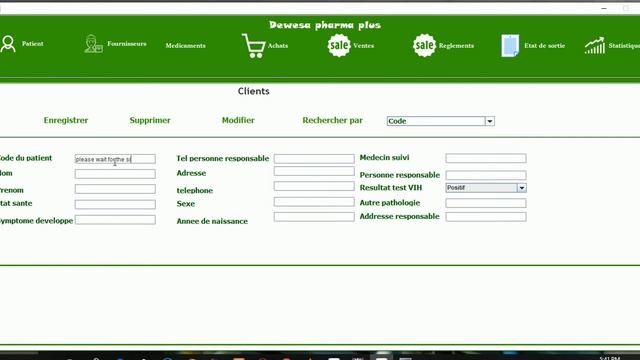This screenshot has height=360, width=640.
Task: Click the Positif value in VIH combo box
Action: [481, 188]
